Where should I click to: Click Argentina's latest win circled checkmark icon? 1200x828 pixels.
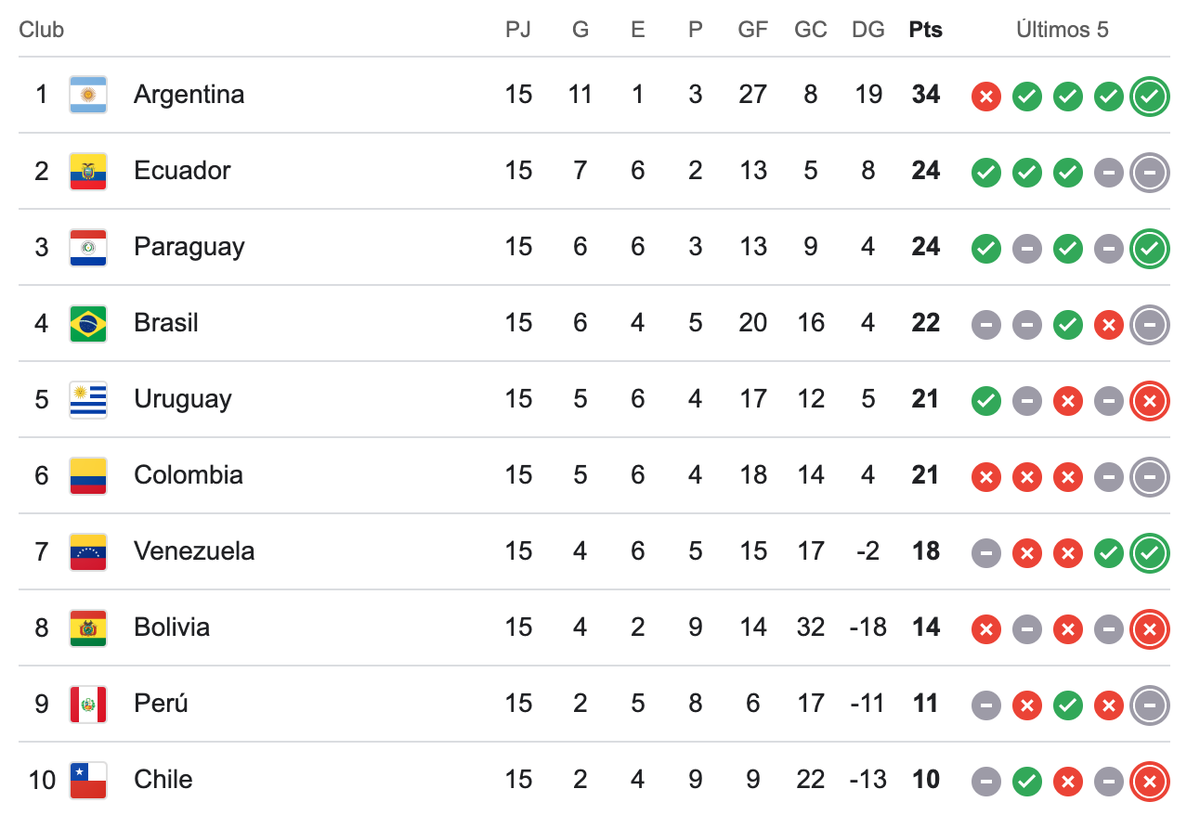pyautogui.click(x=1150, y=96)
